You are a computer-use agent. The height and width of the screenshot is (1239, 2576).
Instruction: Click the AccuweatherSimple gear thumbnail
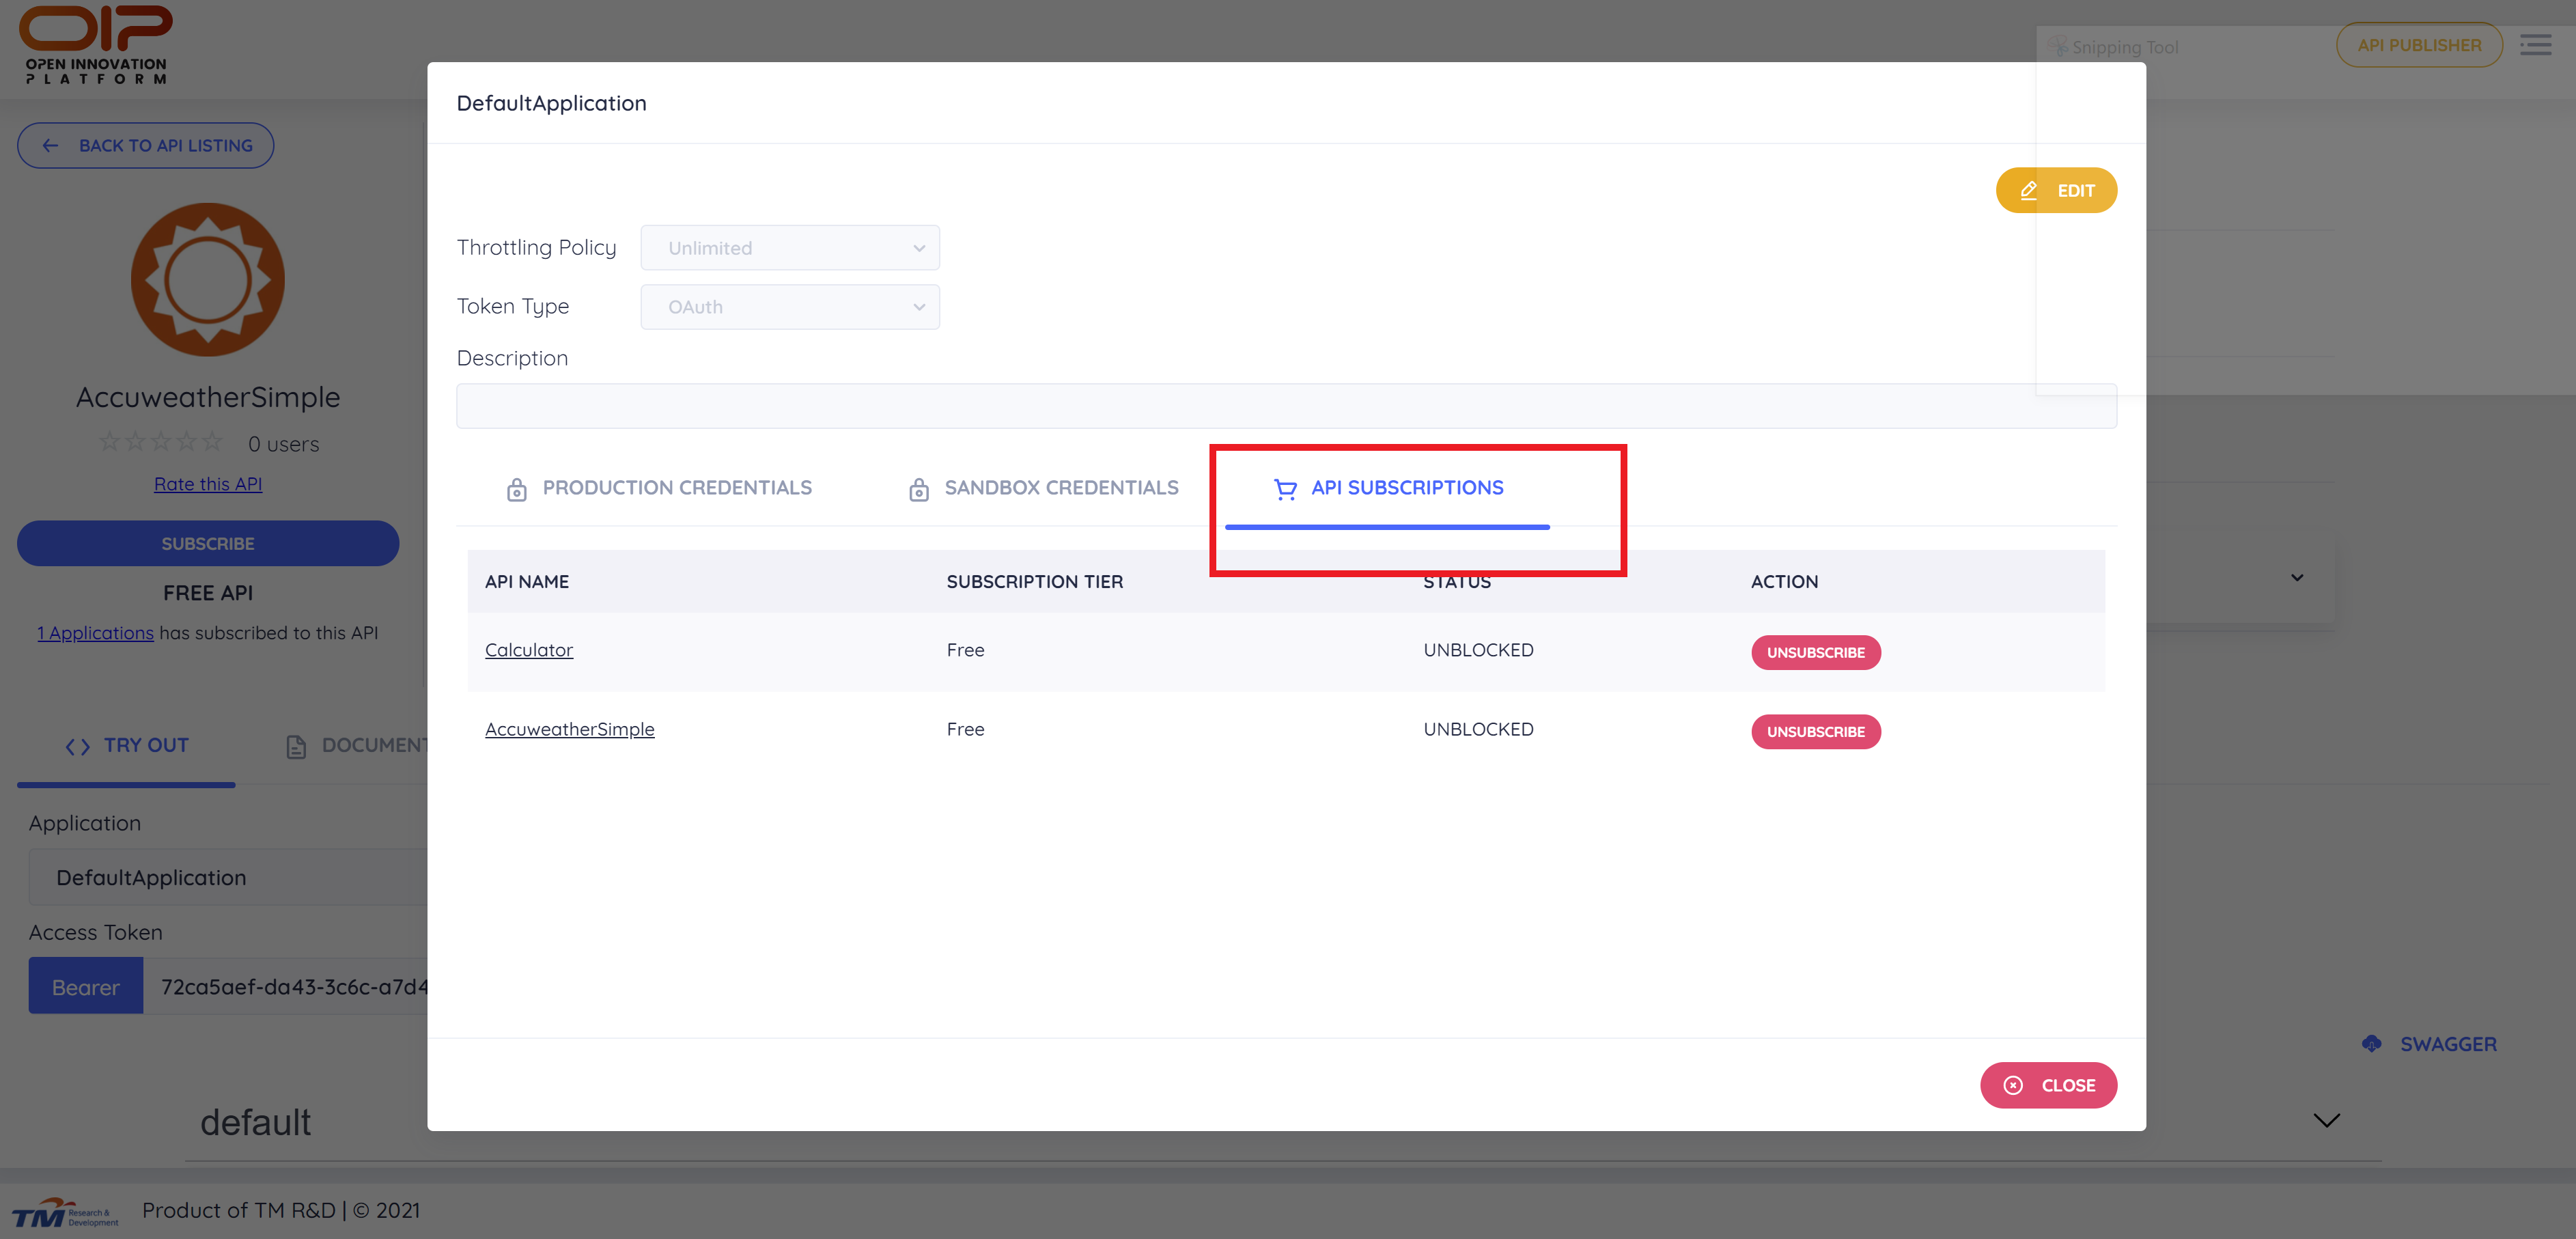pyautogui.click(x=208, y=280)
